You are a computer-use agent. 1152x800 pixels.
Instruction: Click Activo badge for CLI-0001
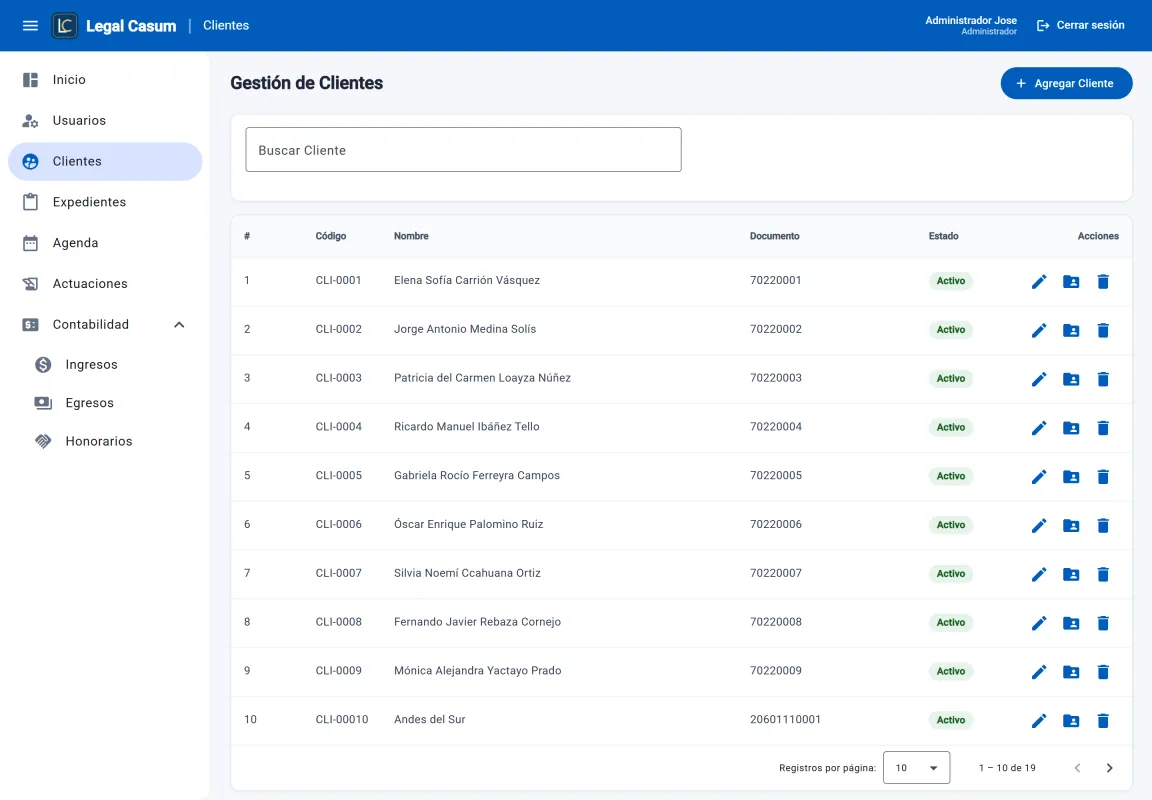951,281
